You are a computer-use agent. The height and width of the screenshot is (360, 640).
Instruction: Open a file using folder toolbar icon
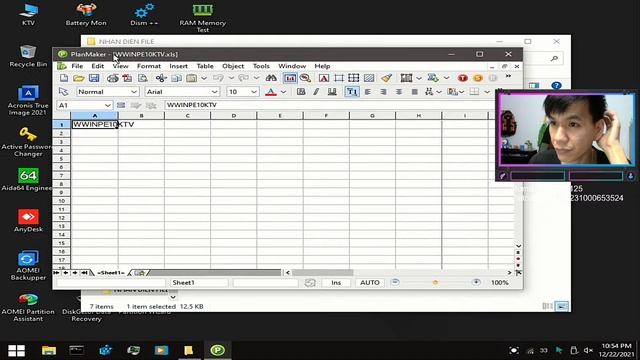click(79, 78)
